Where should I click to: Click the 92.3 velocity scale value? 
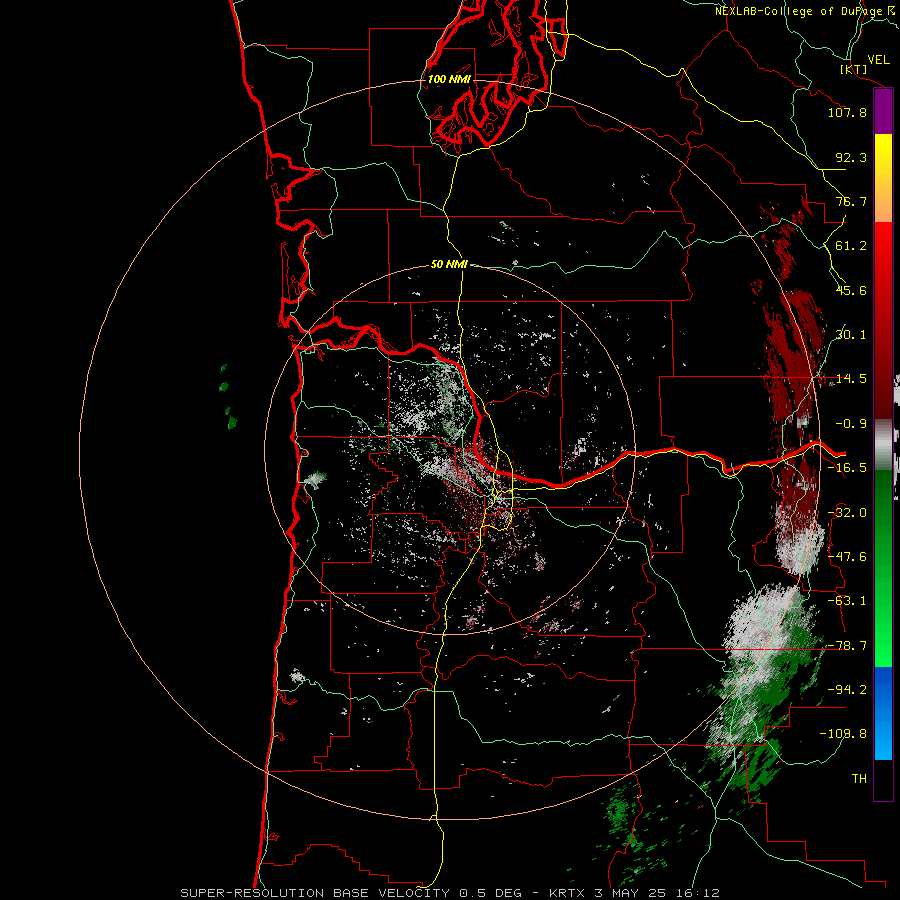tap(851, 157)
